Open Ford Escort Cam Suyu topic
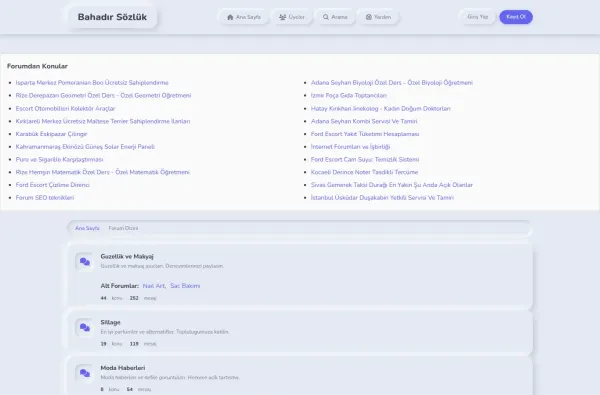This screenshot has width=600, height=395. pyautogui.click(x=365, y=159)
